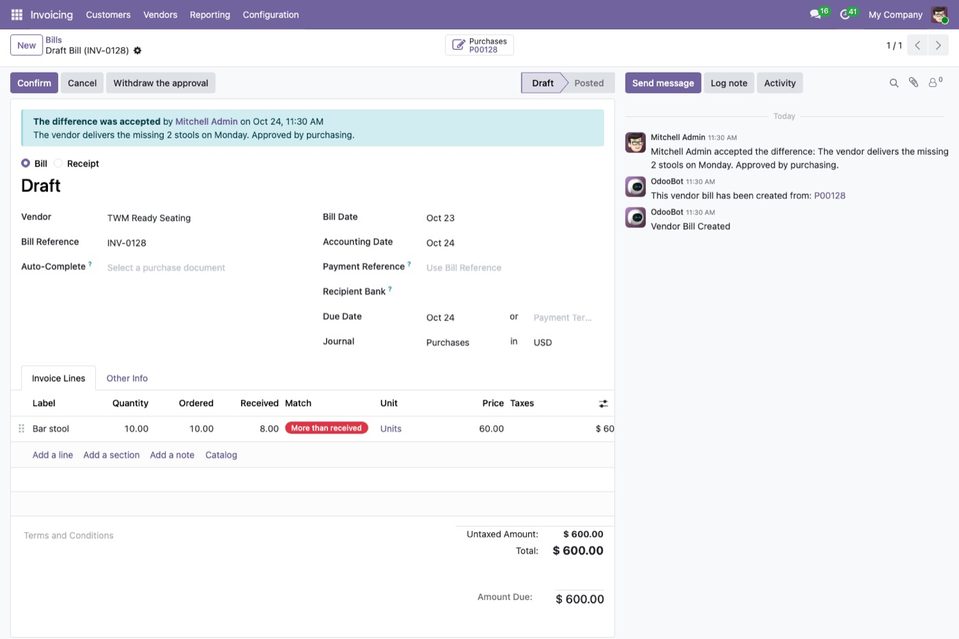
Task: Open the Vendors menu
Action: pos(160,15)
